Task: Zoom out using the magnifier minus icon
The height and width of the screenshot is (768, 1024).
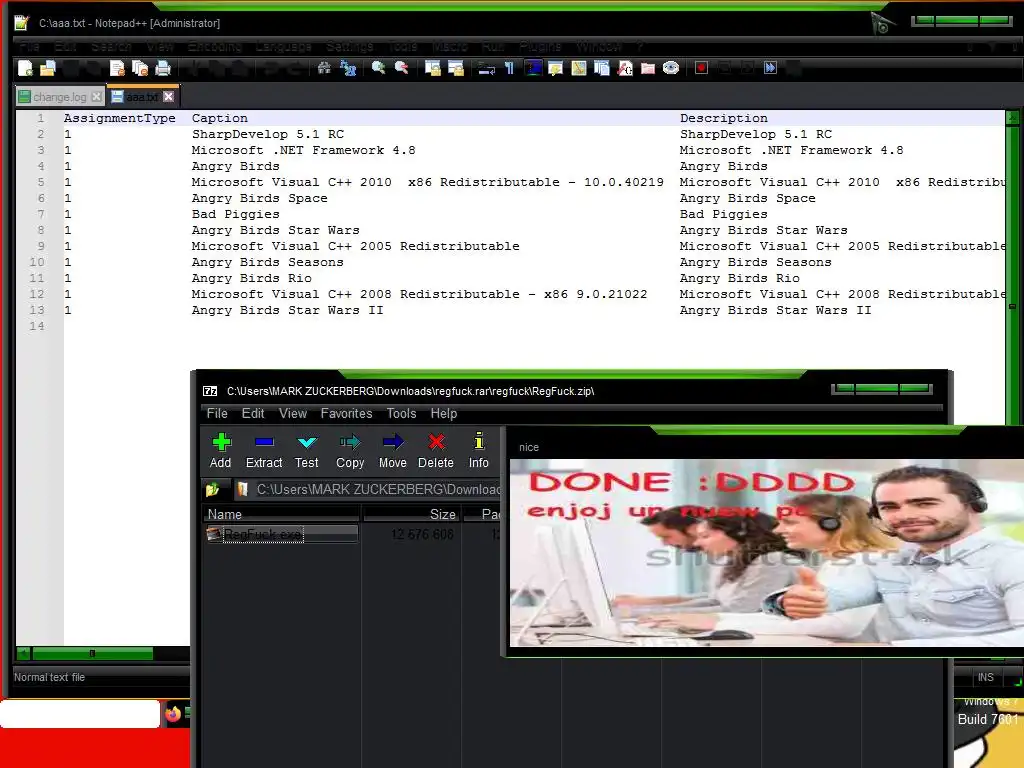Action: pos(402,68)
